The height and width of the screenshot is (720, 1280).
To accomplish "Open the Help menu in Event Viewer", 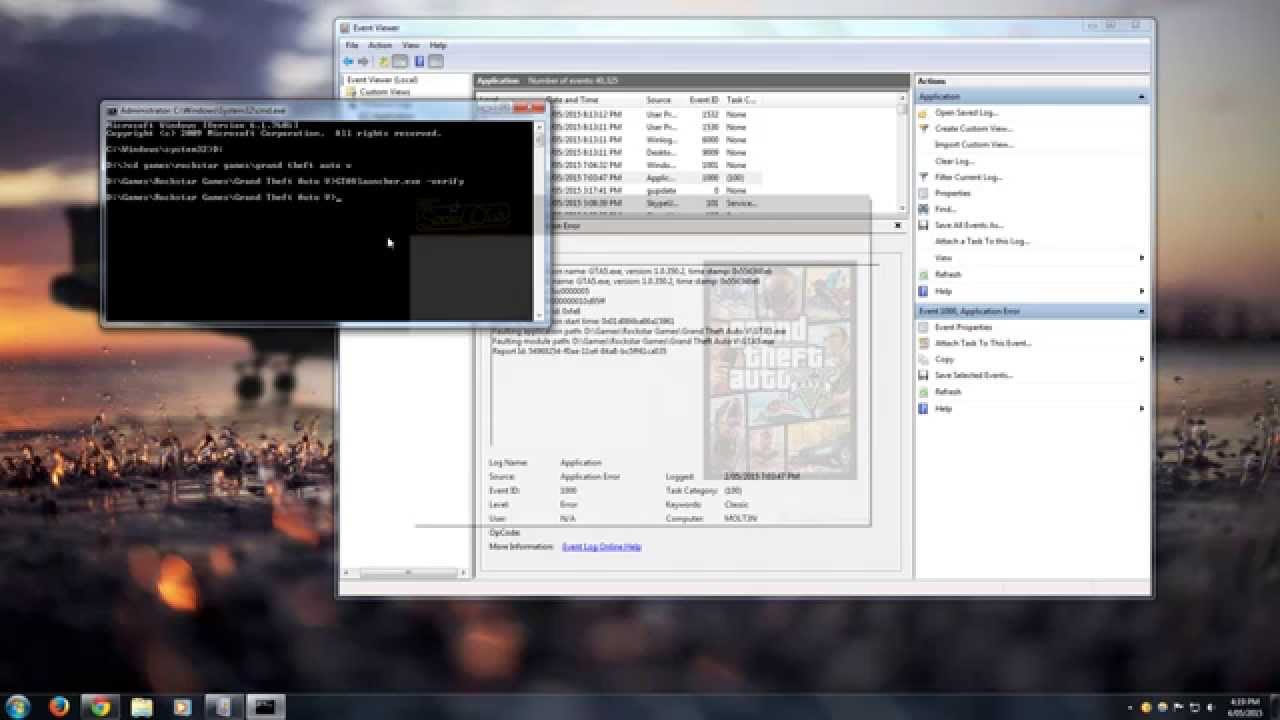I will (x=438, y=45).
